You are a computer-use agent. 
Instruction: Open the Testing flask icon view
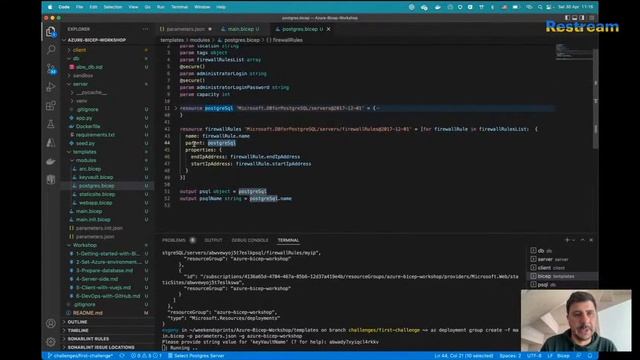pyautogui.click(x=51, y=124)
